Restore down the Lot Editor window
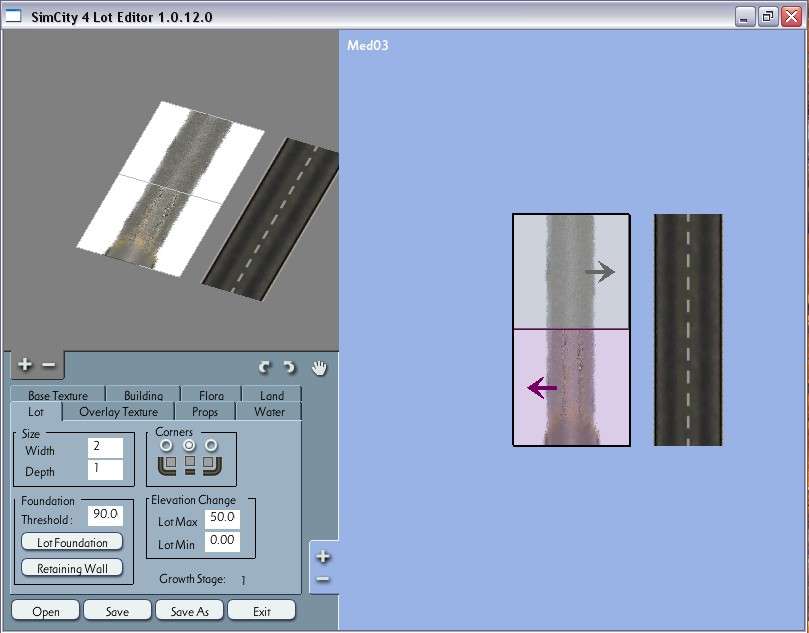809x633 pixels. (768, 17)
